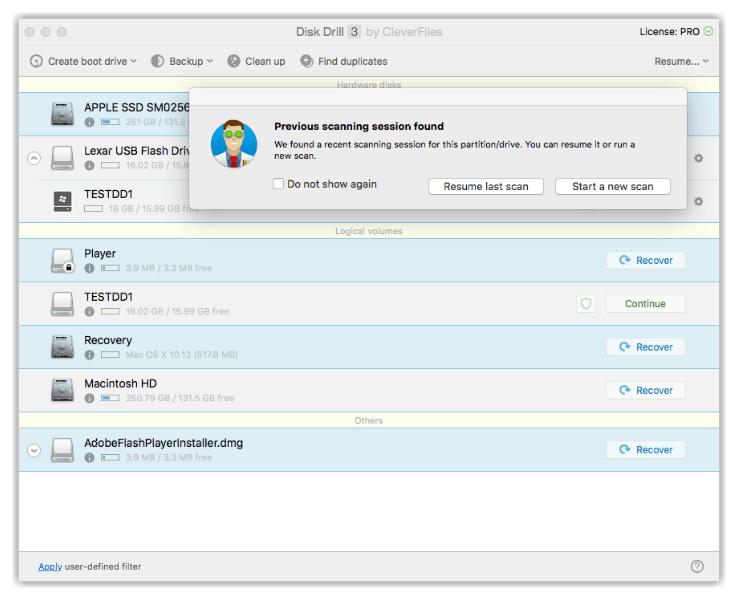Expand the AdobeFlashPlayerInstaller.dmg row
Viewport: 740px width, 602px height.
tap(34, 451)
